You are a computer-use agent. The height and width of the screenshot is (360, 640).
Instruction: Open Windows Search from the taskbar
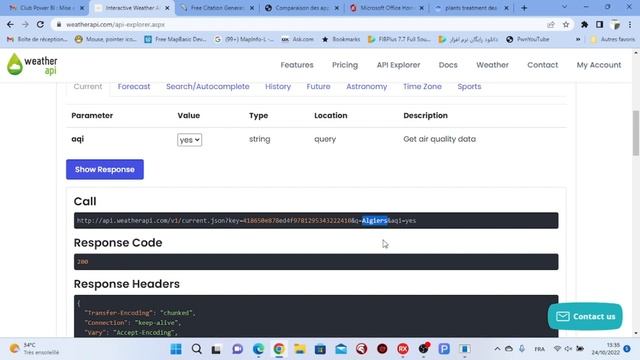pos(196,349)
